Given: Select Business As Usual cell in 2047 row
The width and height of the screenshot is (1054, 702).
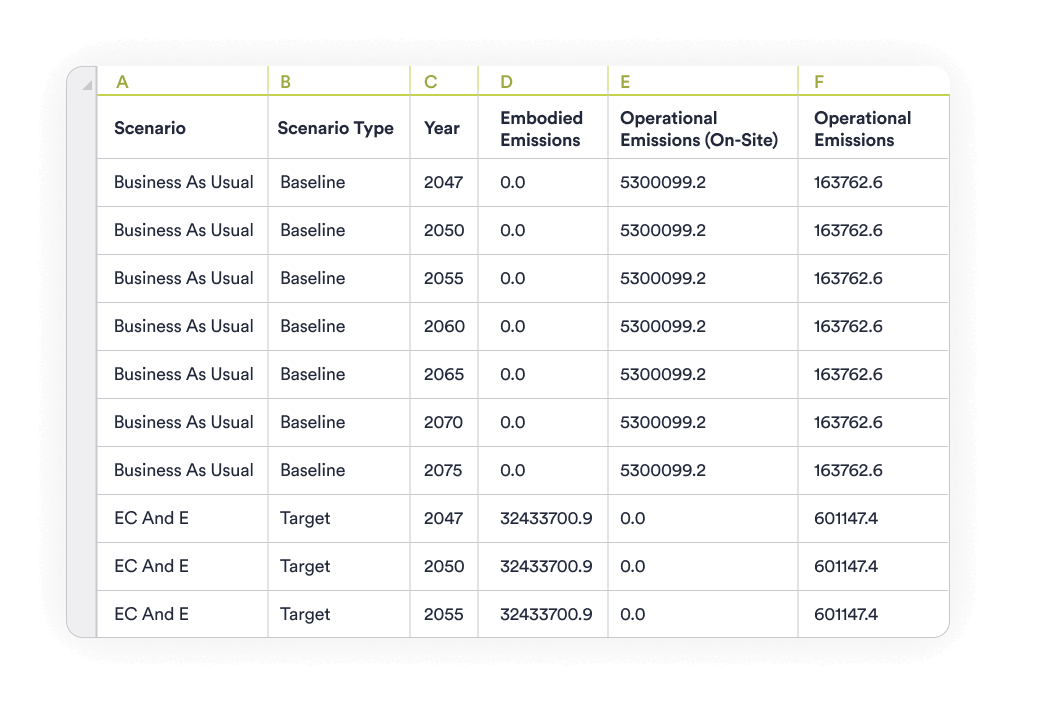Looking at the screenshot, I should [183, 182].
